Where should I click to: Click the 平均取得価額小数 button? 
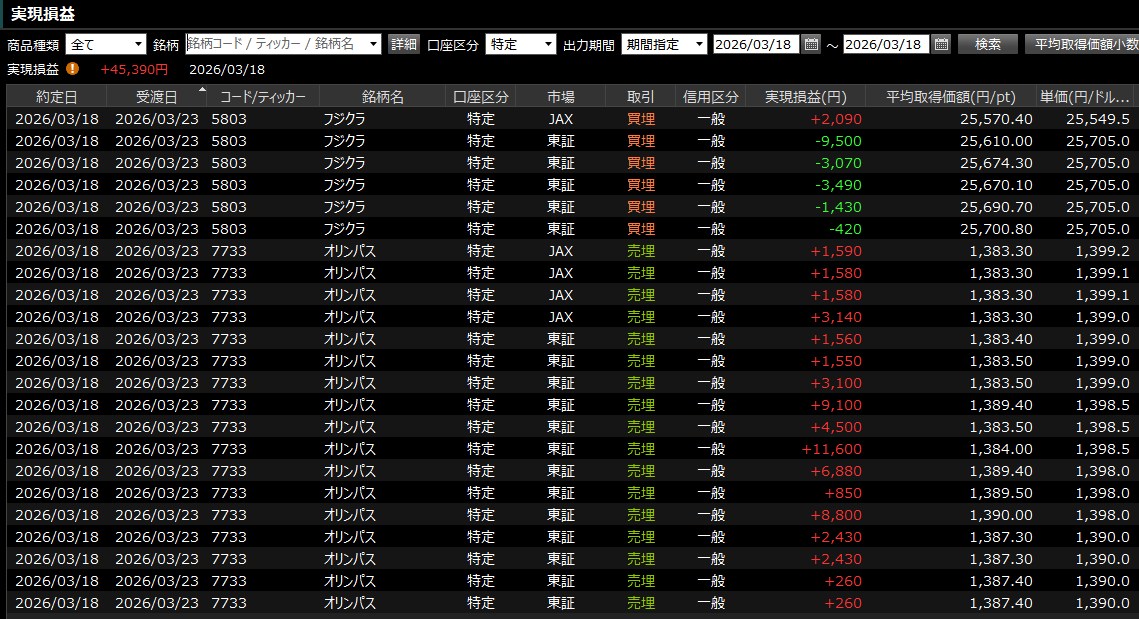click(x=1084, y=44)
